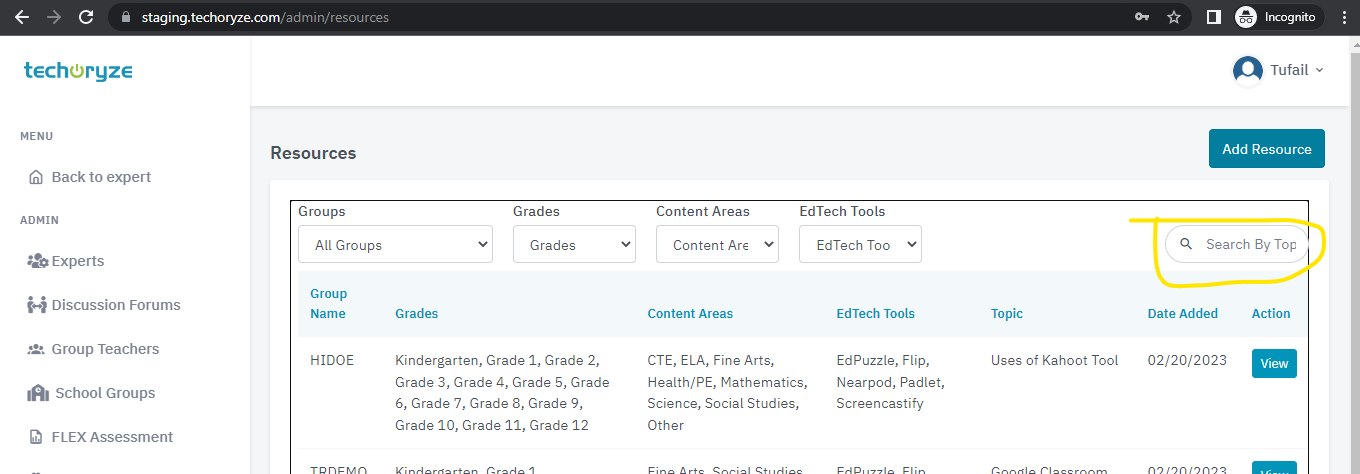
Task: Click Back to expert link
Action: 100,177
